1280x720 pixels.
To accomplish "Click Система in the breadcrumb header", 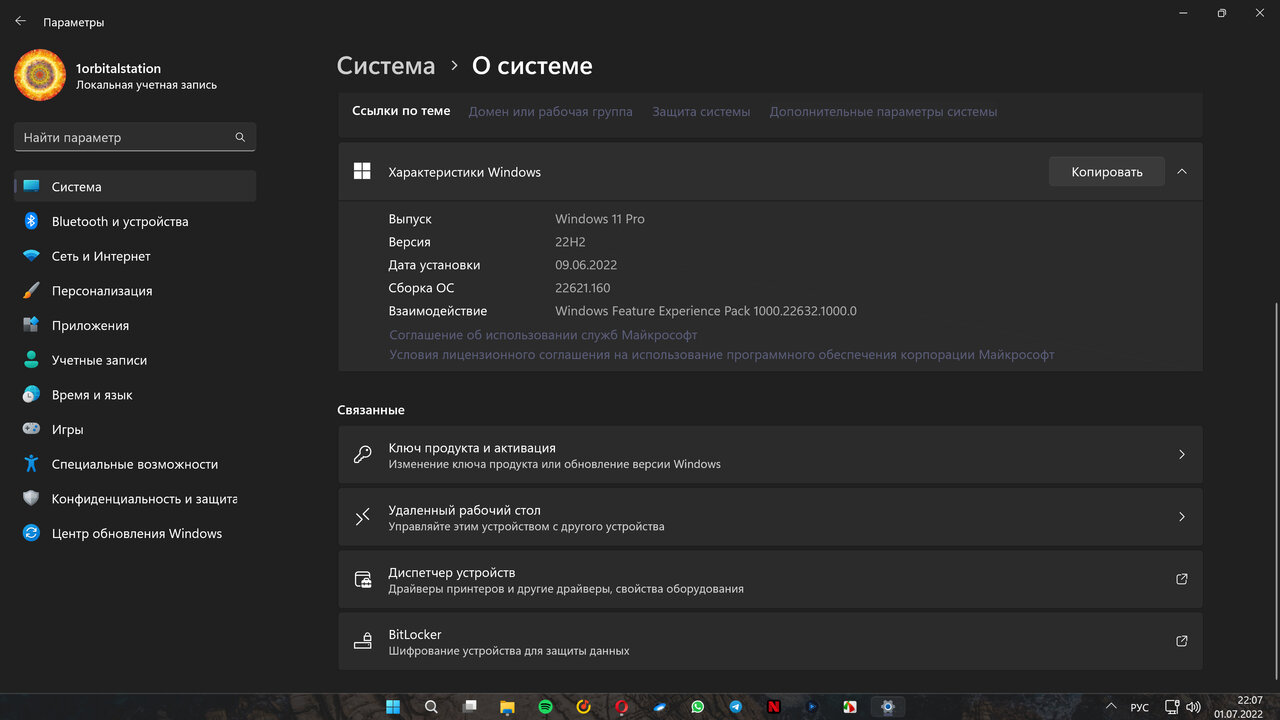I will [386, 66].
